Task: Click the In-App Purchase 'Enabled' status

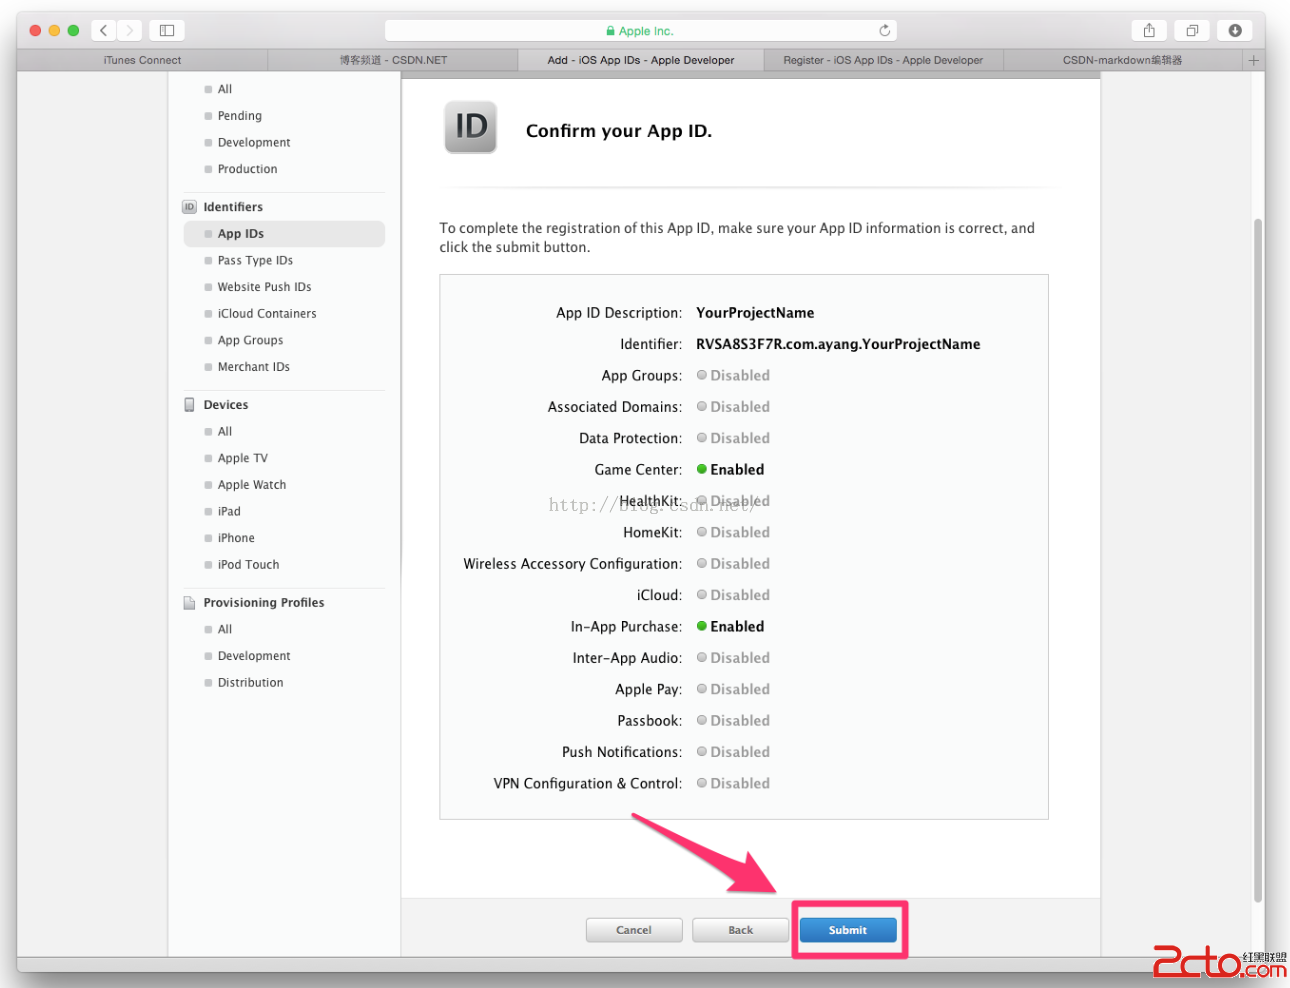Action: 737,627
